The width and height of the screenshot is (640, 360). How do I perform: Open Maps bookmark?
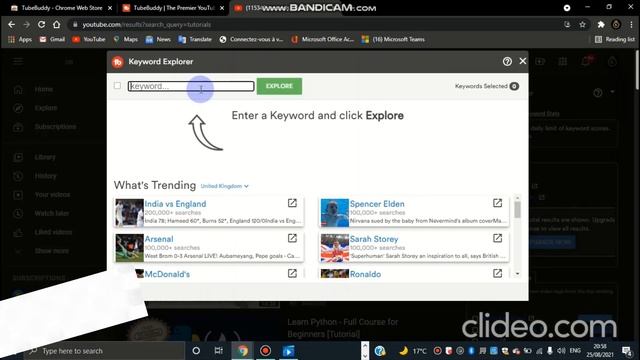click(x=125, y=39)
